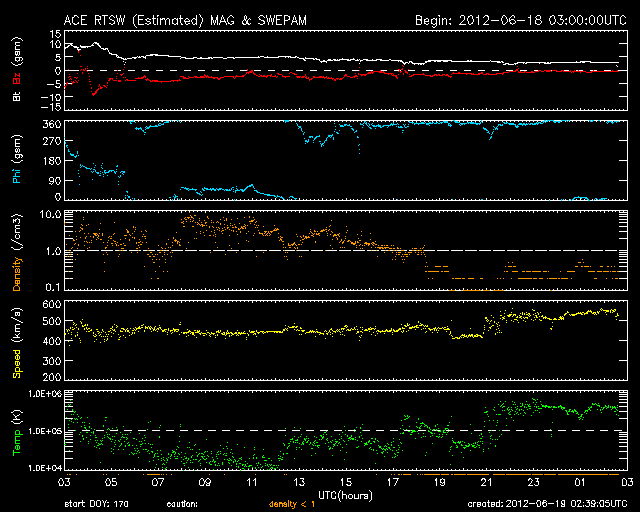Image resolution: width=640 pixels, height=512 pixels.
Task: Click the 600 tick on the Speed axis
Action: [52, 305]
